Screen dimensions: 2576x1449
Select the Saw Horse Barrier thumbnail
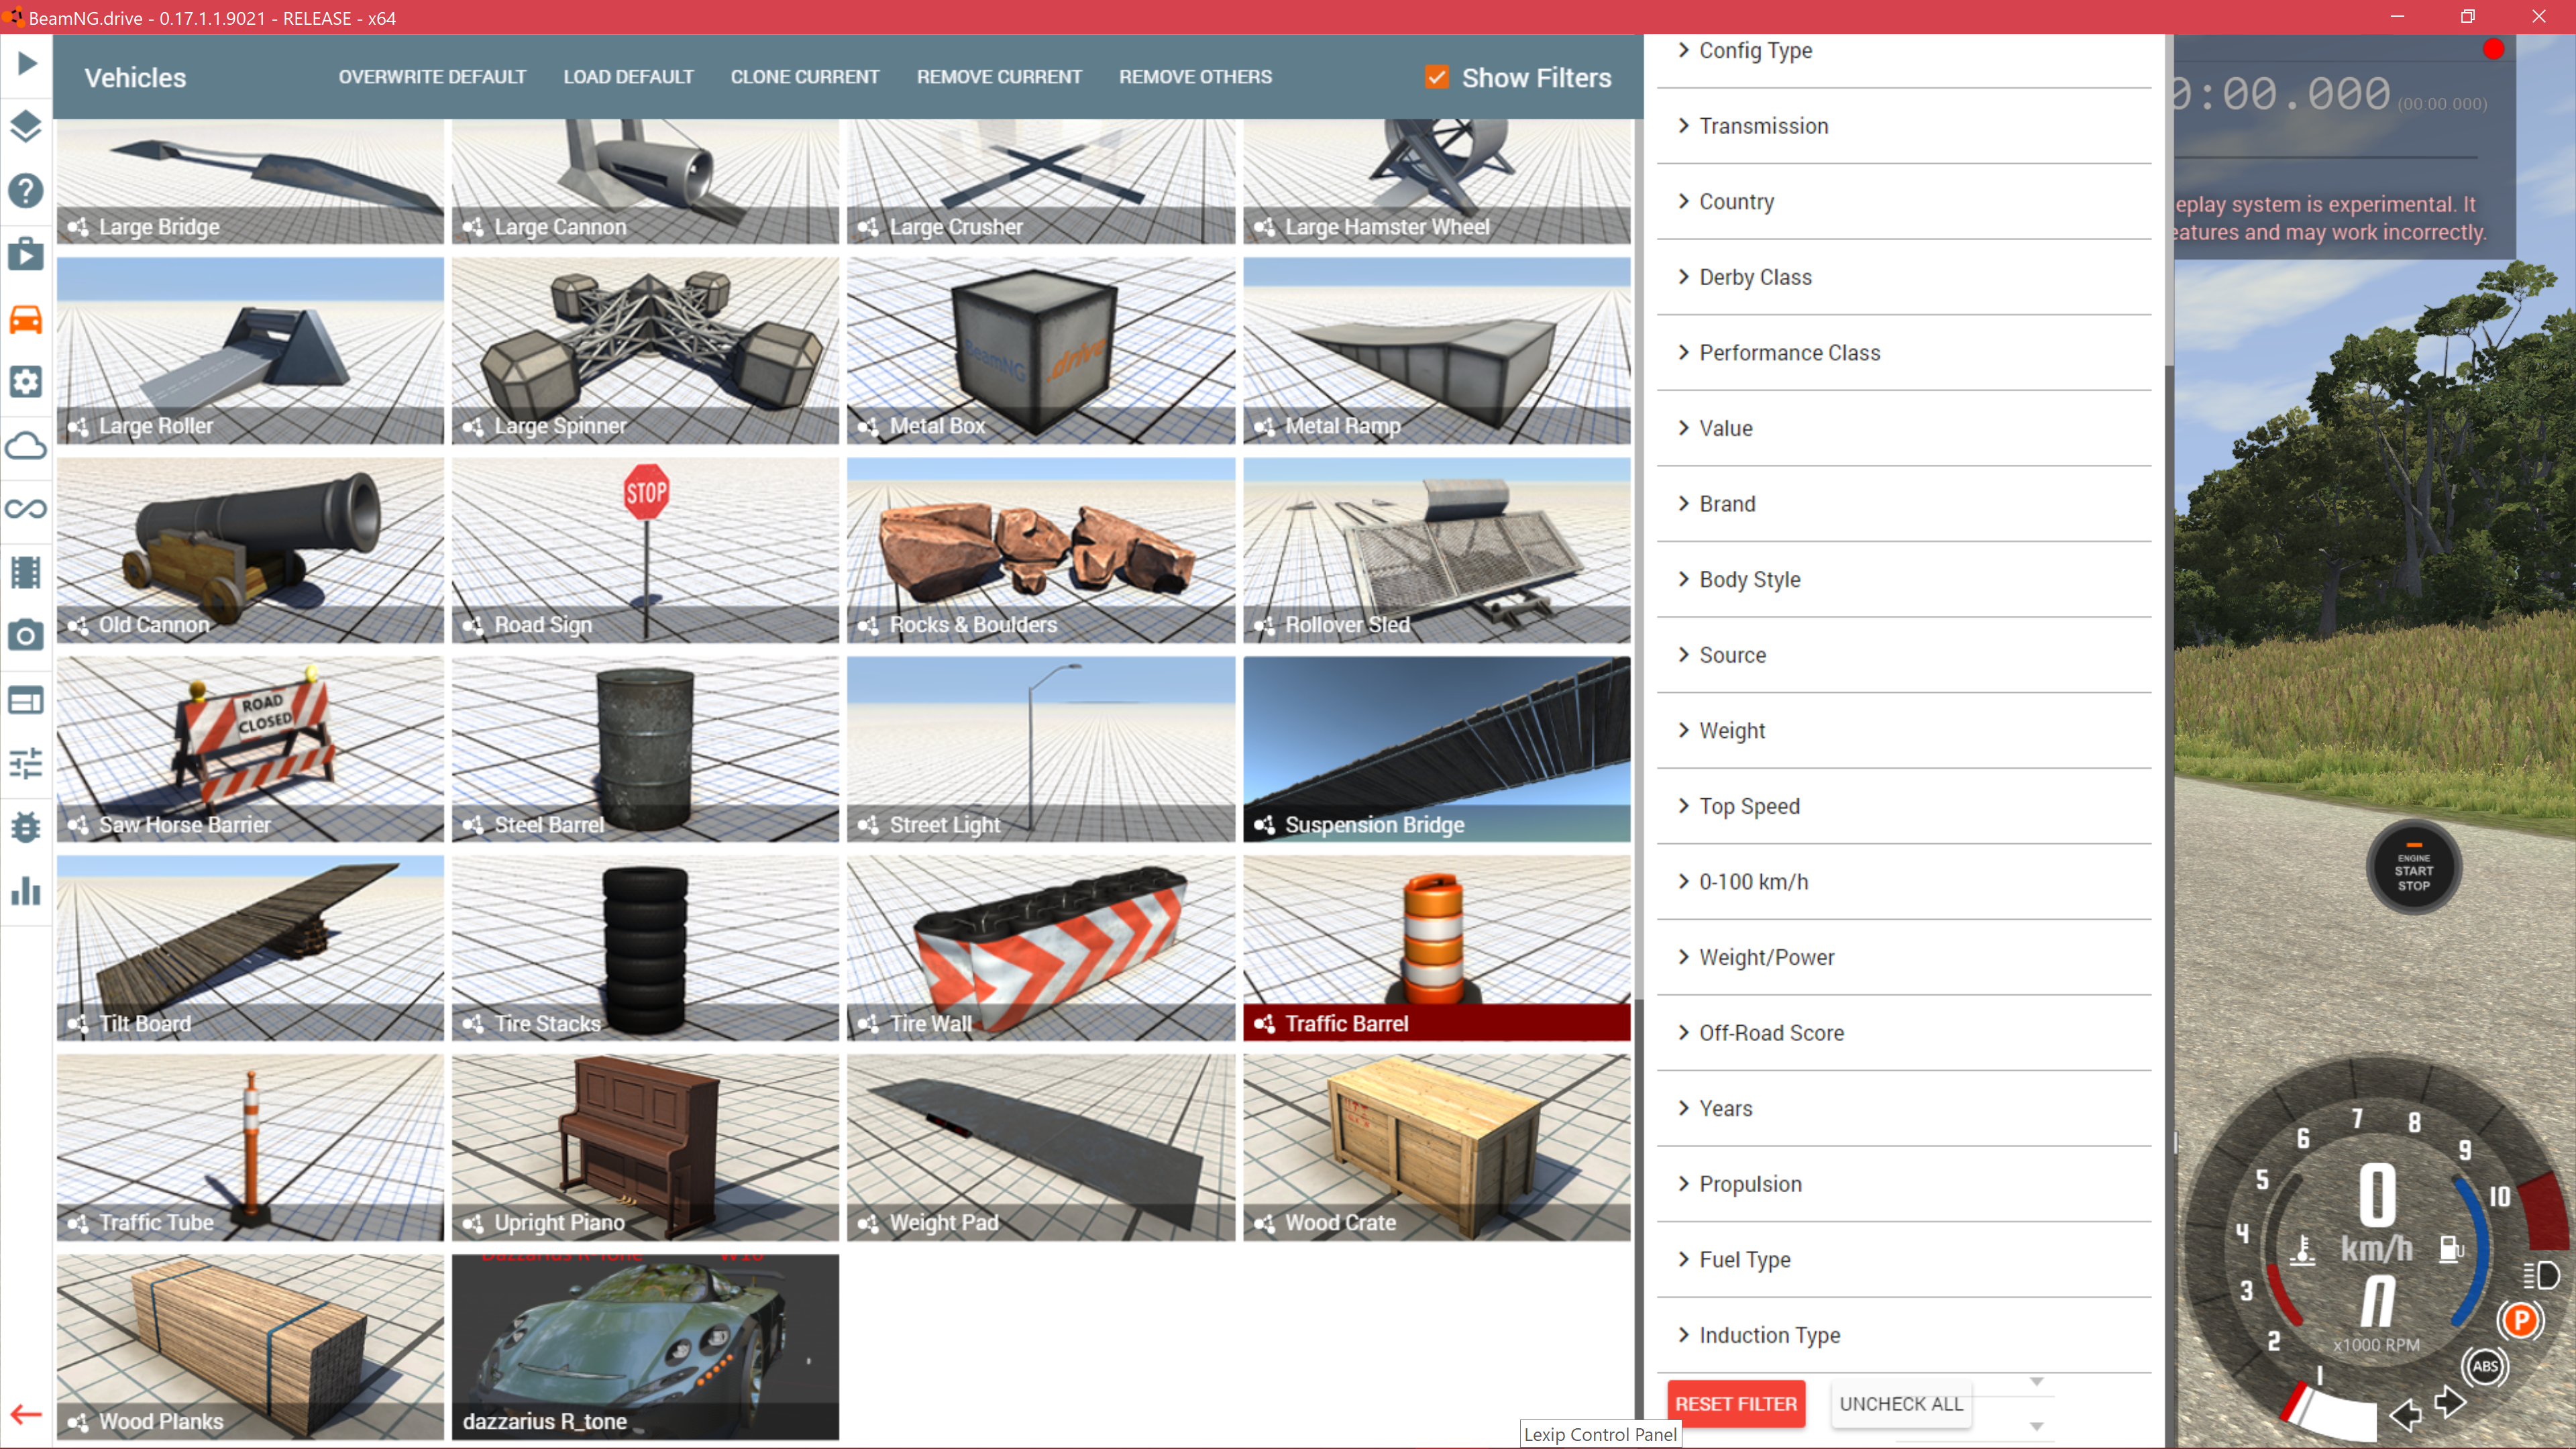pos(250,749)
